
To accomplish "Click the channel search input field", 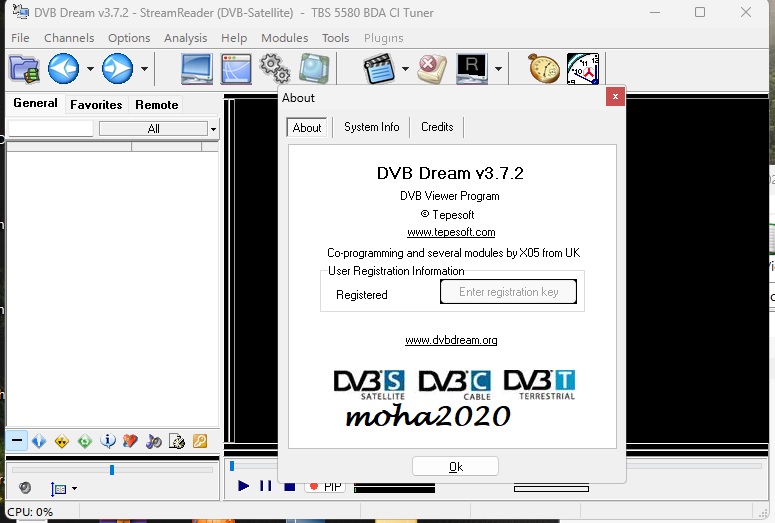I will tap(50, 129).
